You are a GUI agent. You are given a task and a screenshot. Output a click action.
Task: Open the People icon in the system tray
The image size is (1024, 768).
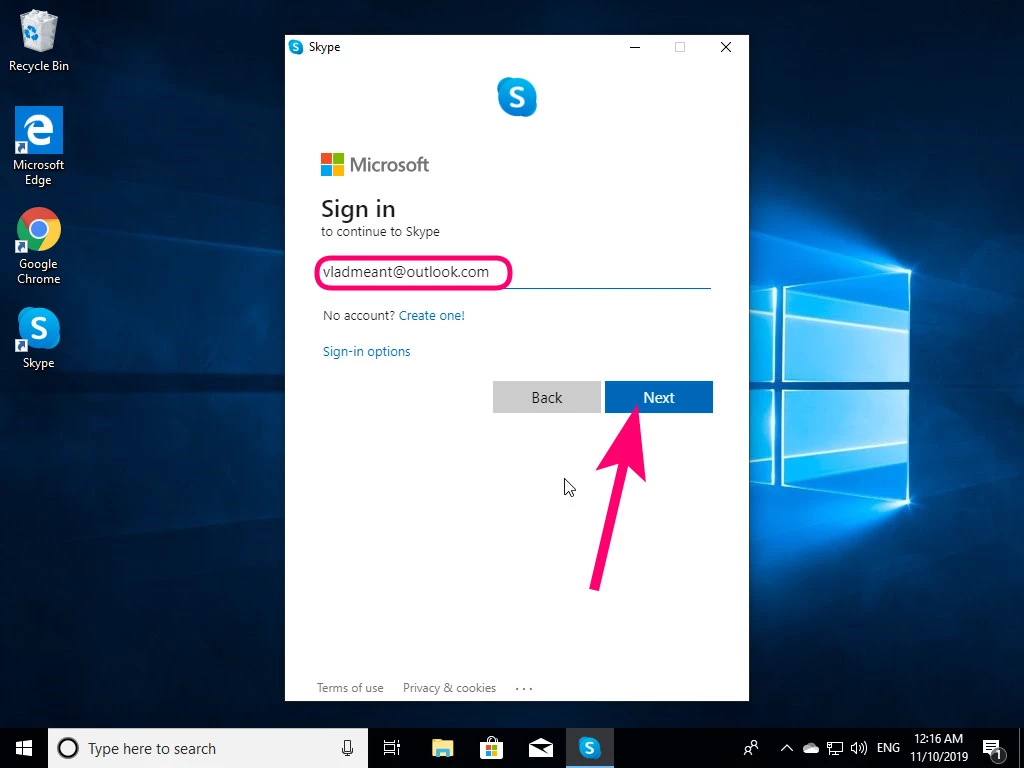pyautogui.click(x=751, y=748)
